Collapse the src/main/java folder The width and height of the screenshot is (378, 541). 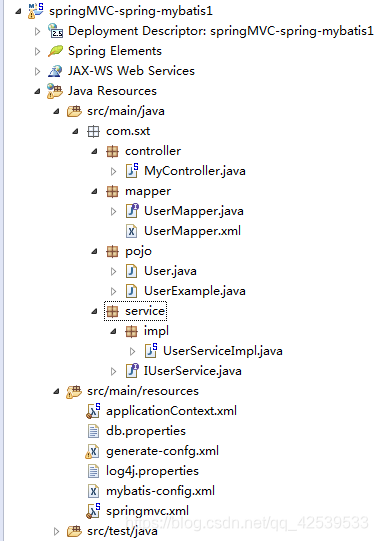57,111
